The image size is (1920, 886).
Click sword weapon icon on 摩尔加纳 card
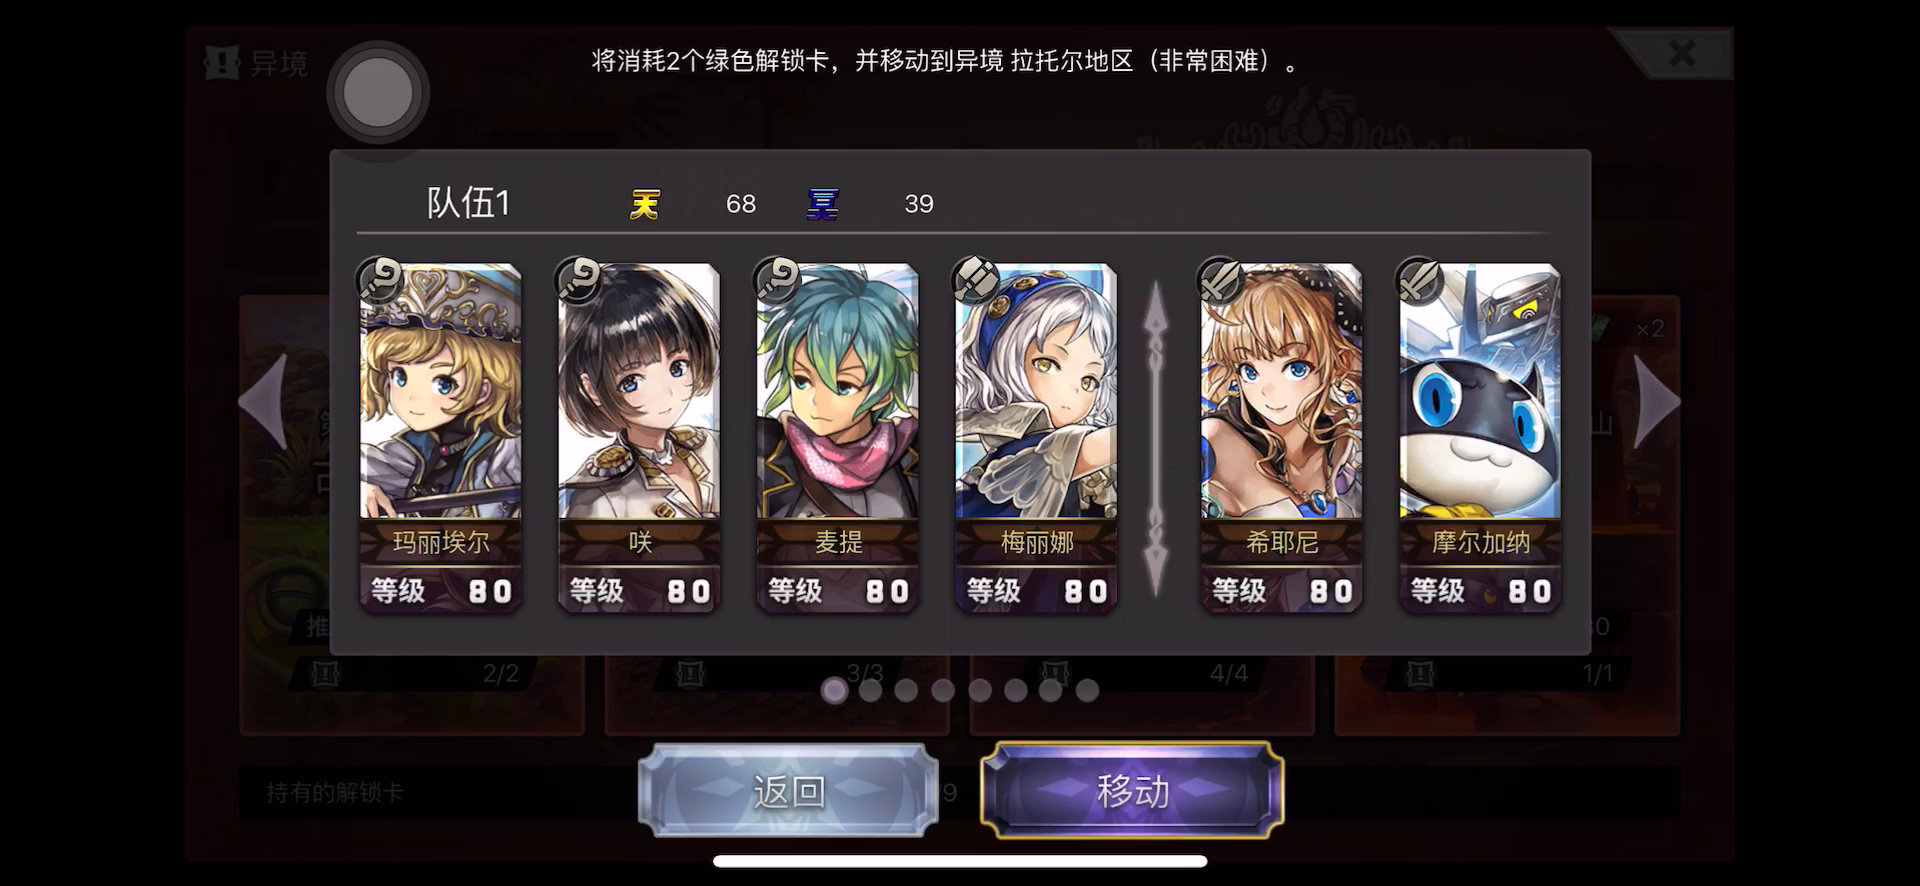click(1418, 279)
